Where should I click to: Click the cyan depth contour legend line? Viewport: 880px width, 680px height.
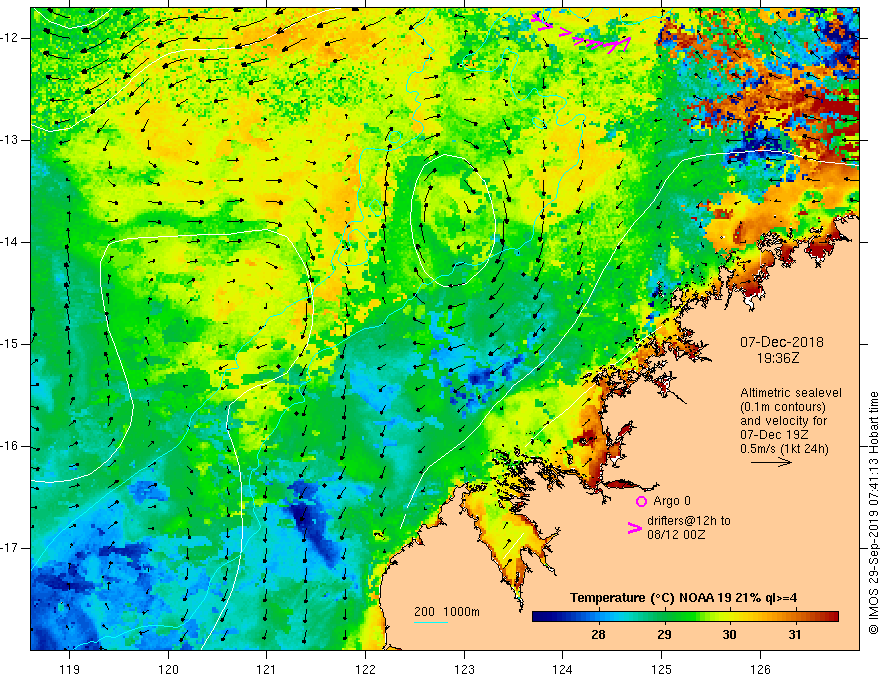click(431, 622)
